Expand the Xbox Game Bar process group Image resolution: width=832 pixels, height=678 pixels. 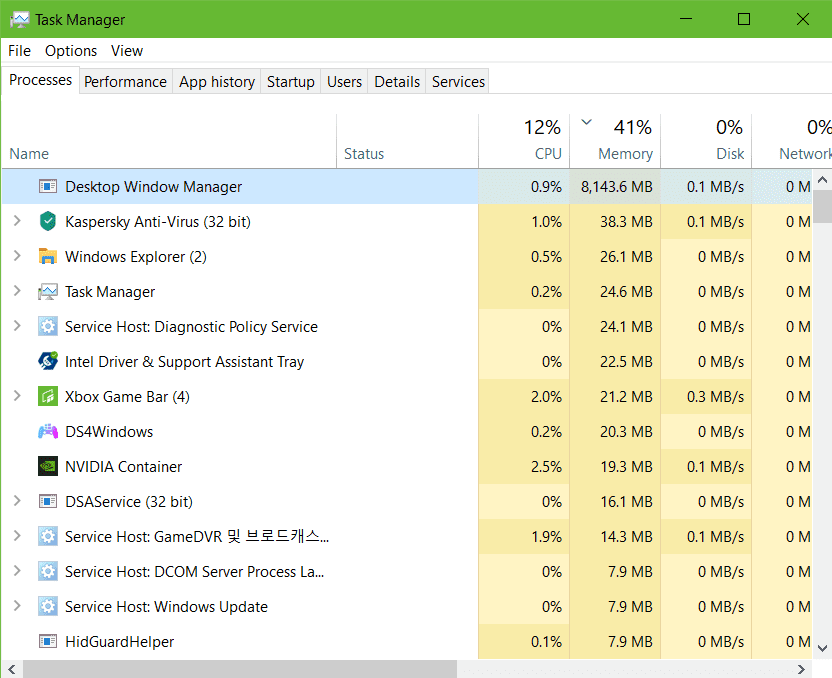click(x=16, y=397)
